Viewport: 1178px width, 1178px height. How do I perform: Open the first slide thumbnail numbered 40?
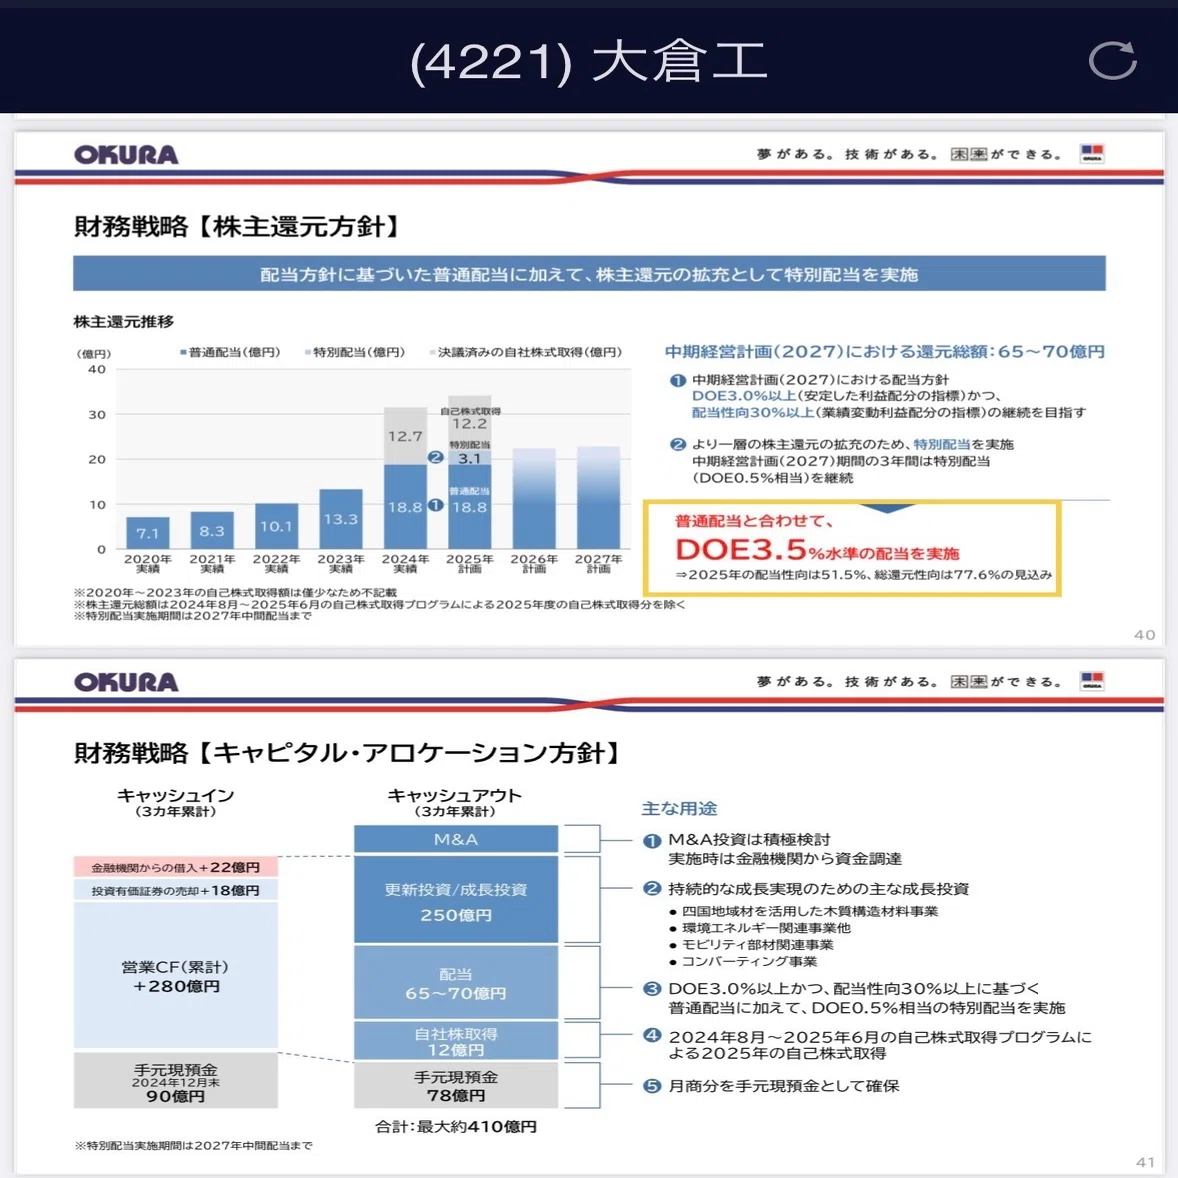coord(589,389)
